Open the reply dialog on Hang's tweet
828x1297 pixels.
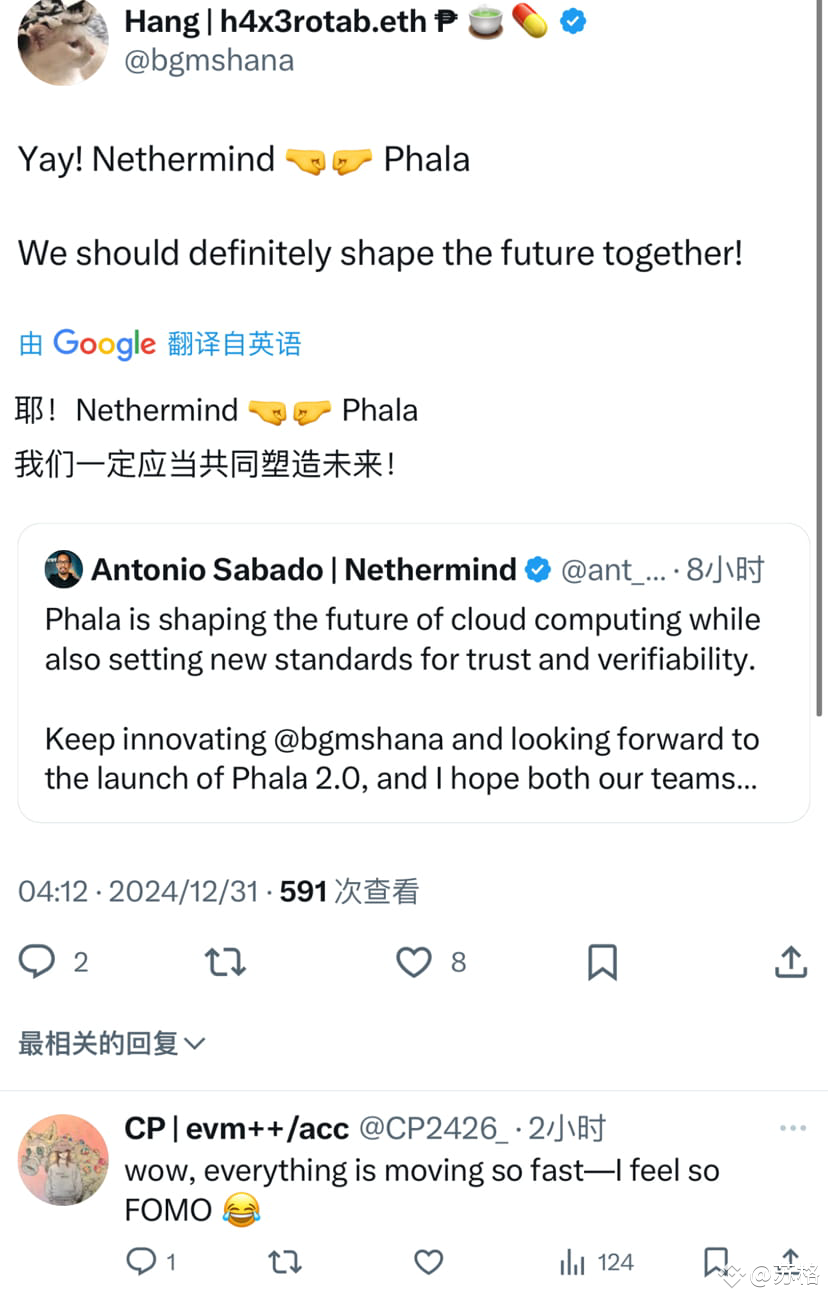pos(37,961)
